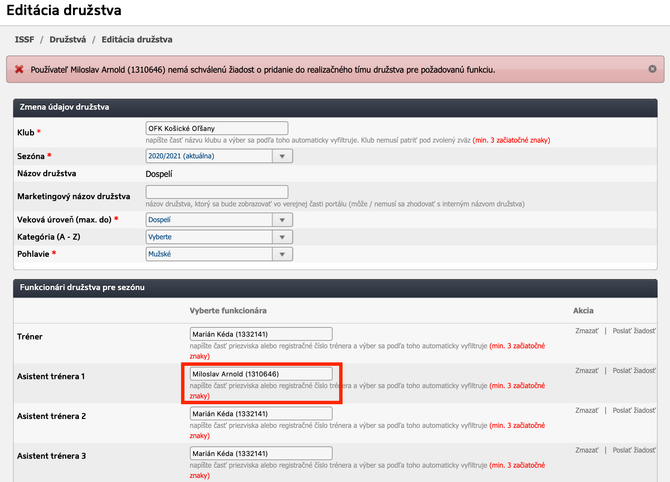
Task: Expand the Pohlavie dropdown
Action: tap(219, 254)
